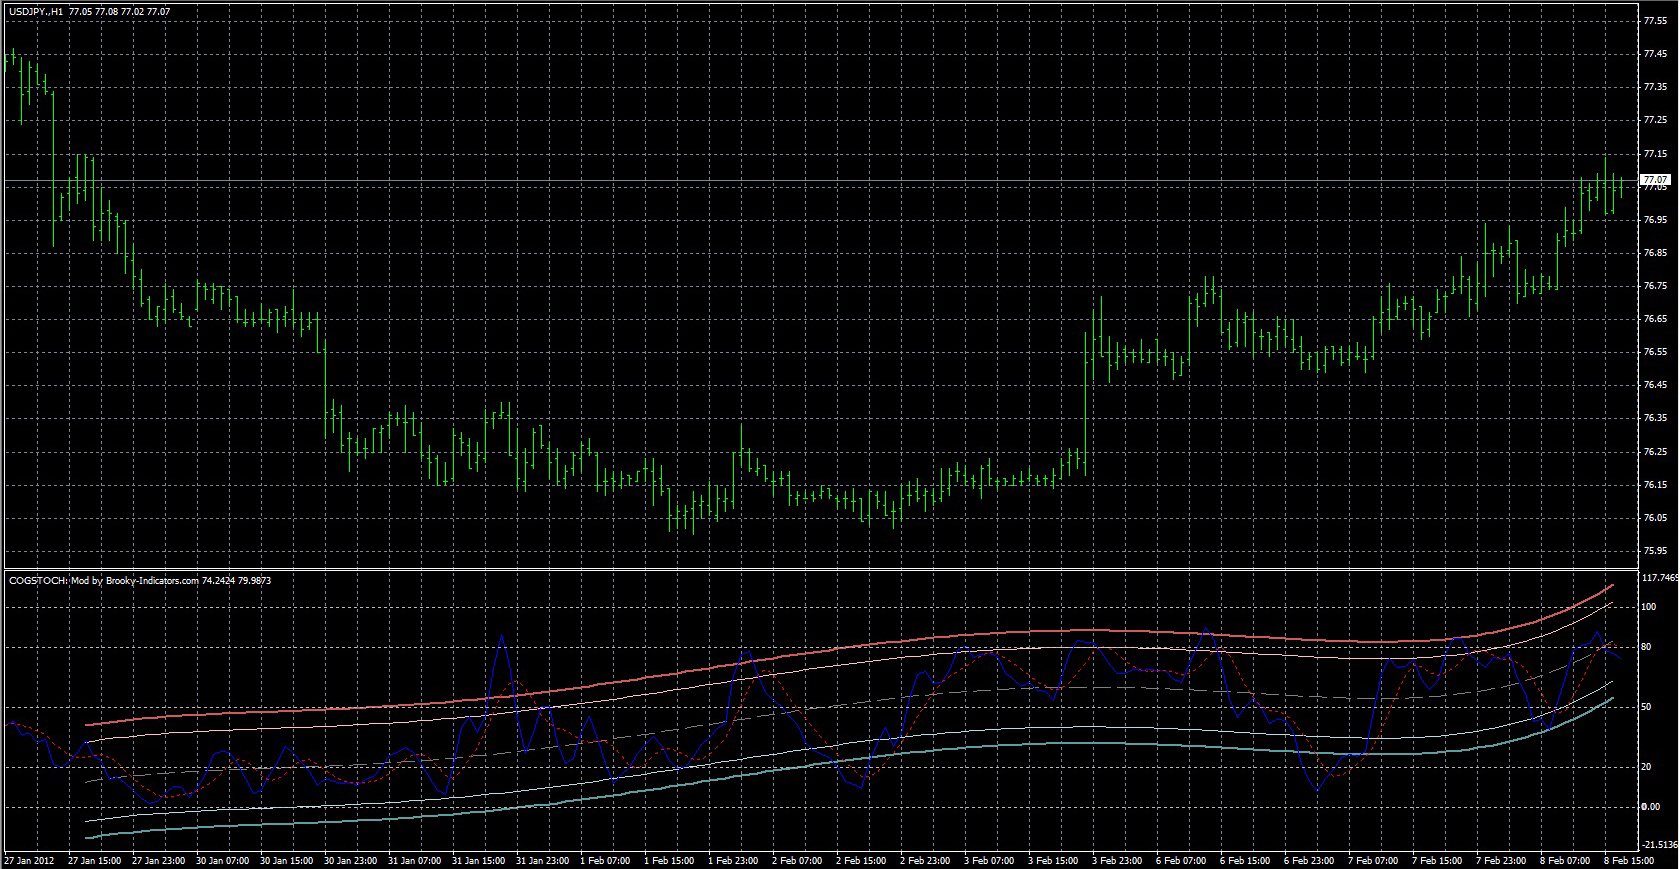Image resolution: width=1680 pixels, height=869 pixels.
Task: Click the 31 Jan 15:00 time label
Action: pos(481,860)
